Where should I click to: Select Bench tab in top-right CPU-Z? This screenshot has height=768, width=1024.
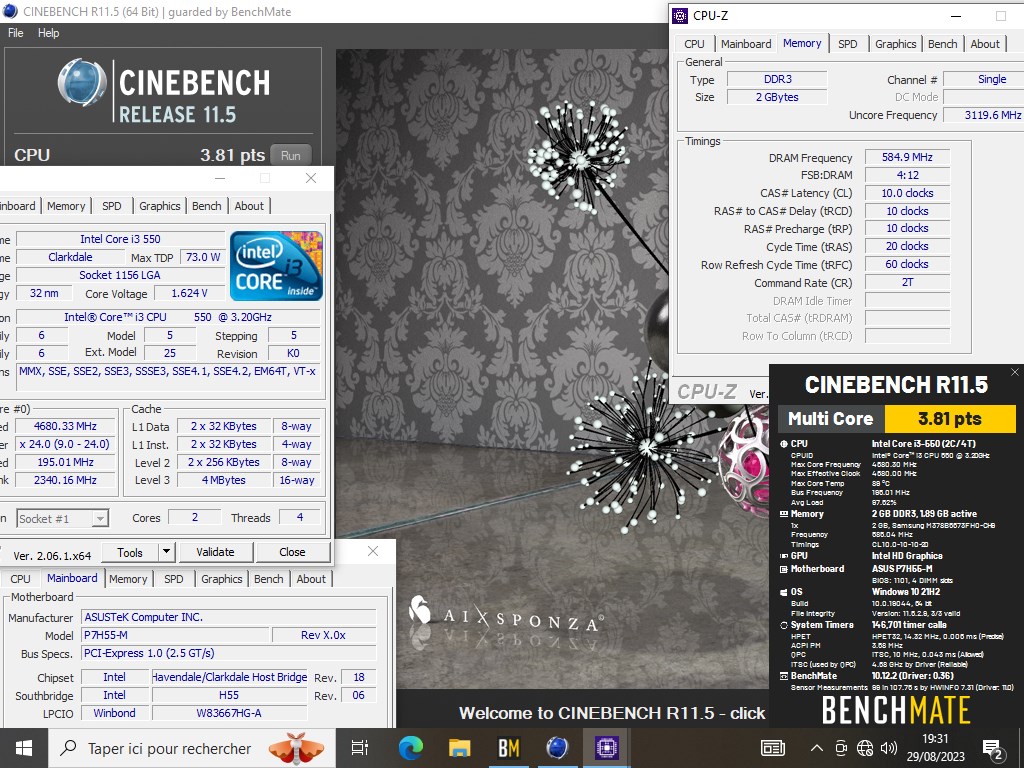pyautogui.click(x=942, y=44)
